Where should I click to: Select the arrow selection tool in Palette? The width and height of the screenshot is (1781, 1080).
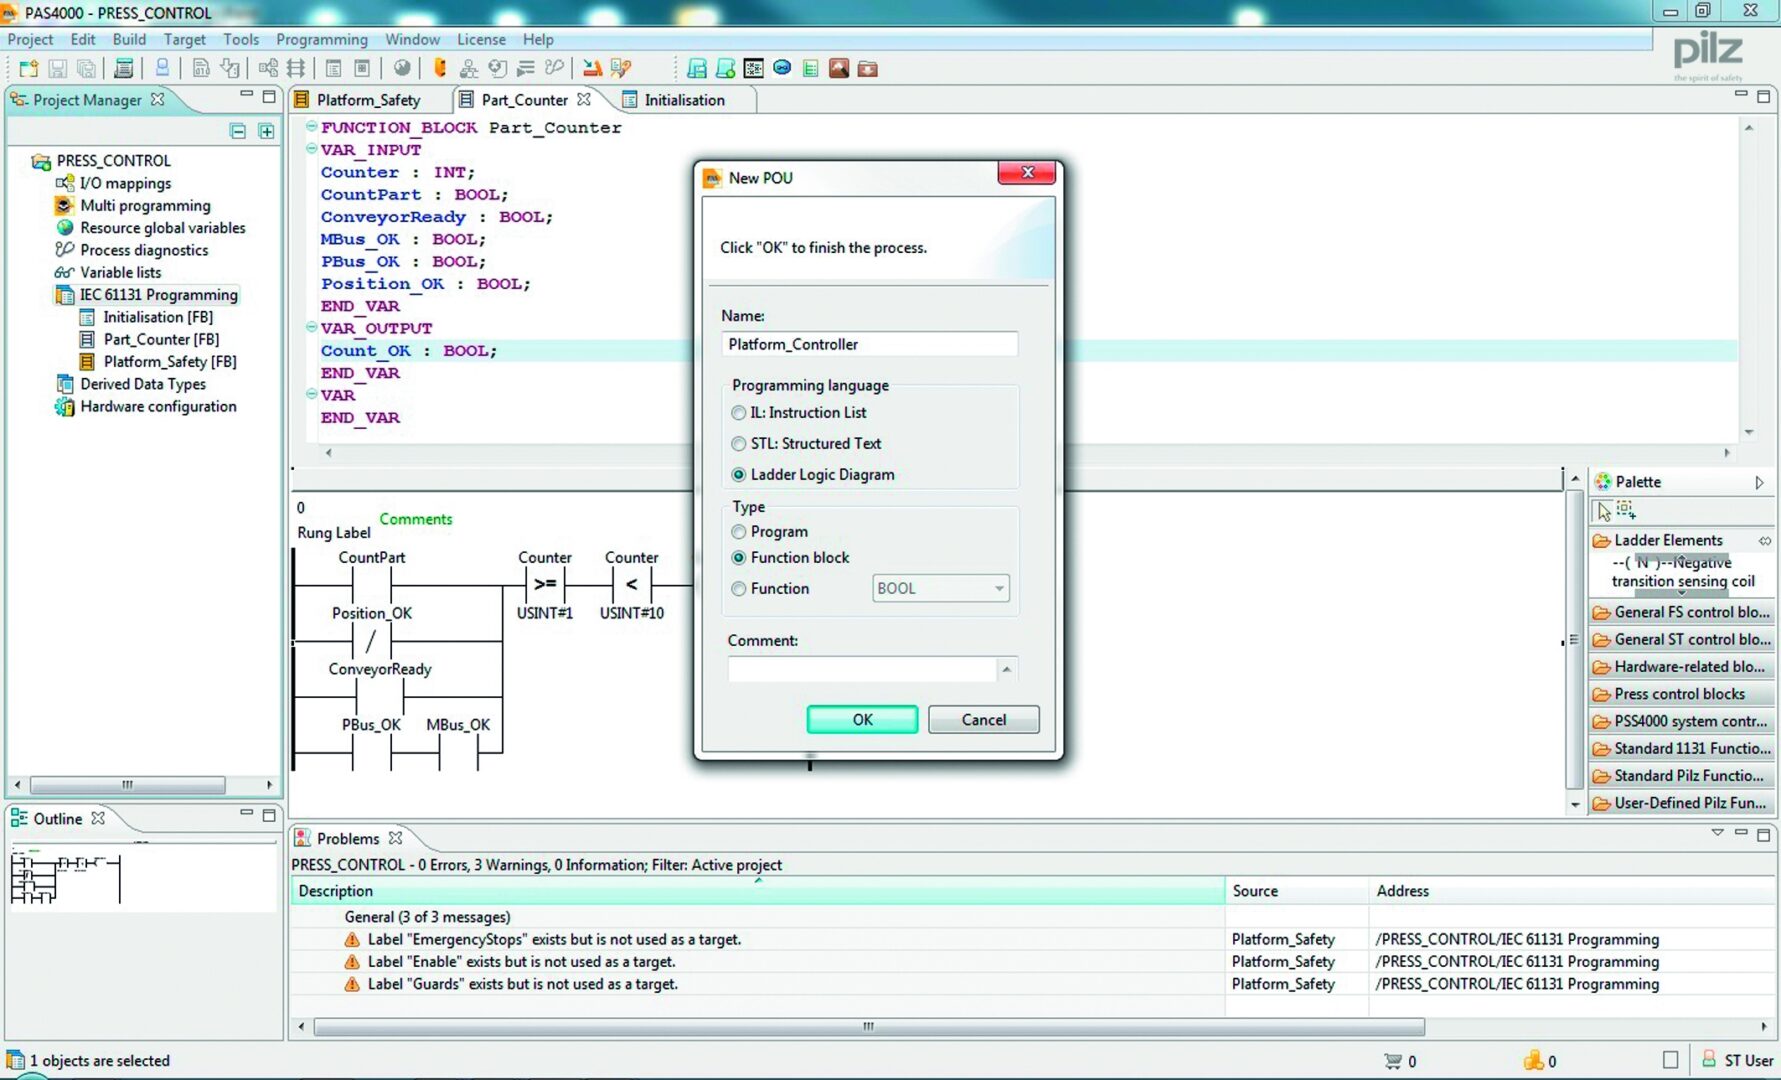coord(1603,511)
